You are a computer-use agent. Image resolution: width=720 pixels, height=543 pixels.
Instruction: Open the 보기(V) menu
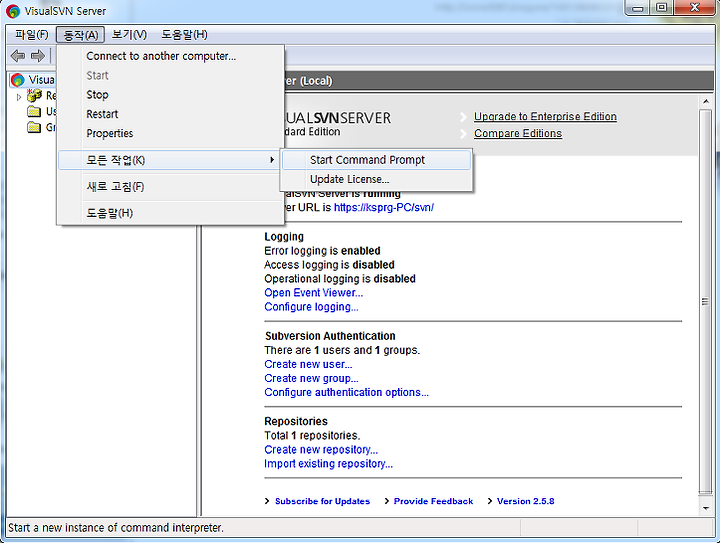click(129, 35)
